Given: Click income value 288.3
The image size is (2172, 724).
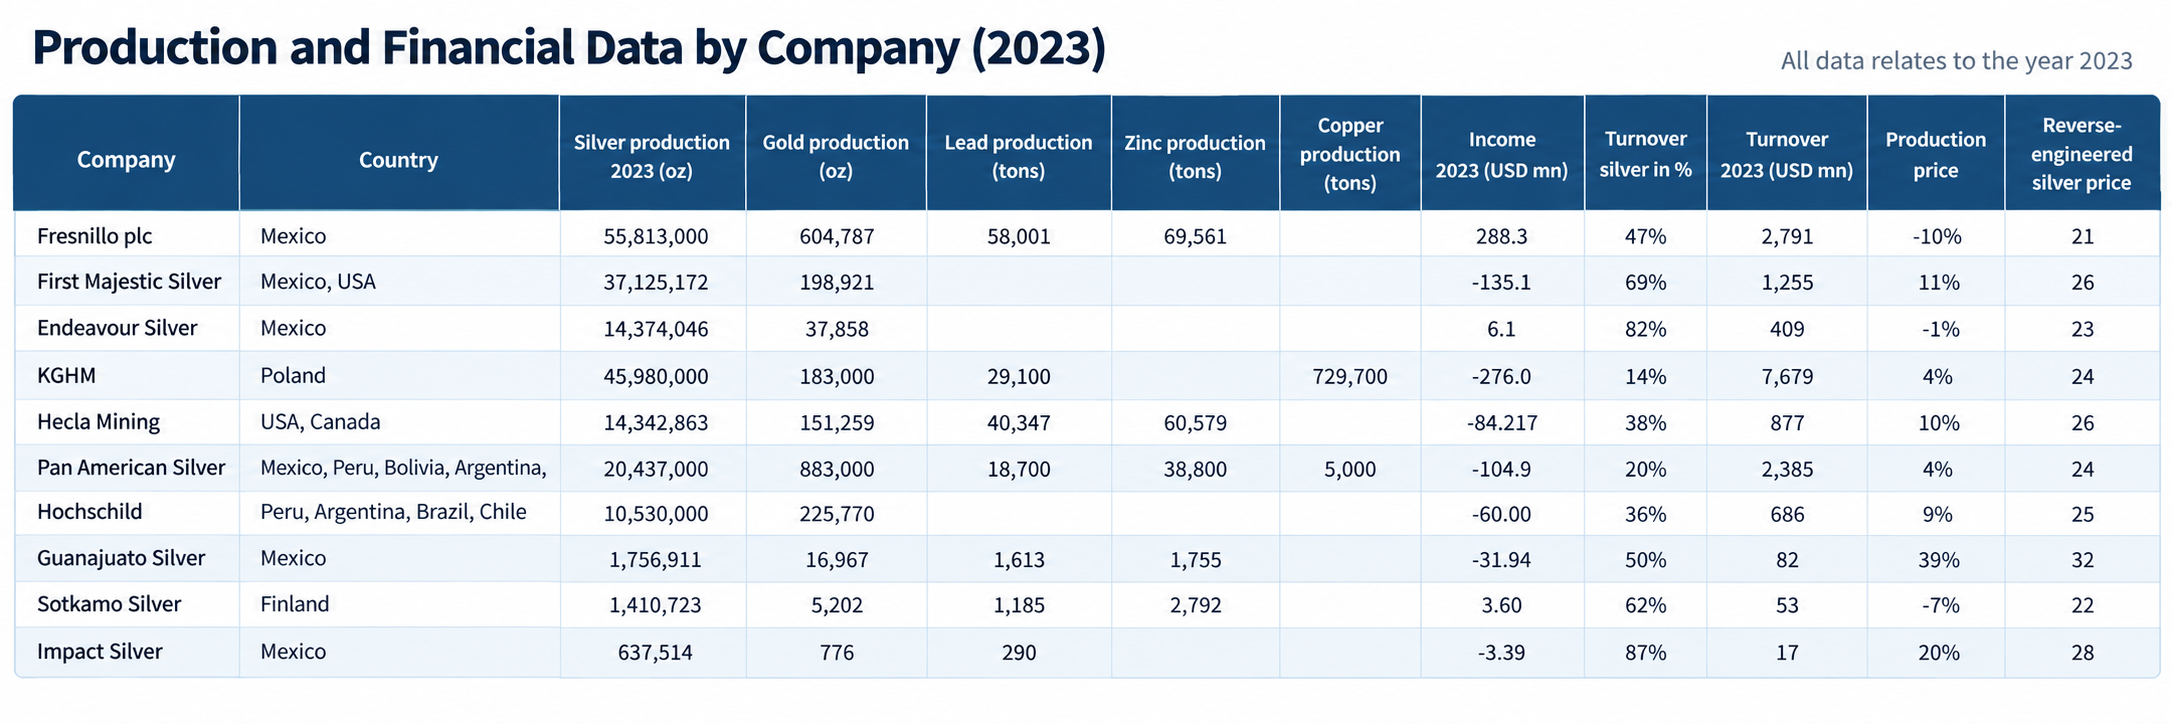Looking at the screenshot, I should coord(1502,237).
